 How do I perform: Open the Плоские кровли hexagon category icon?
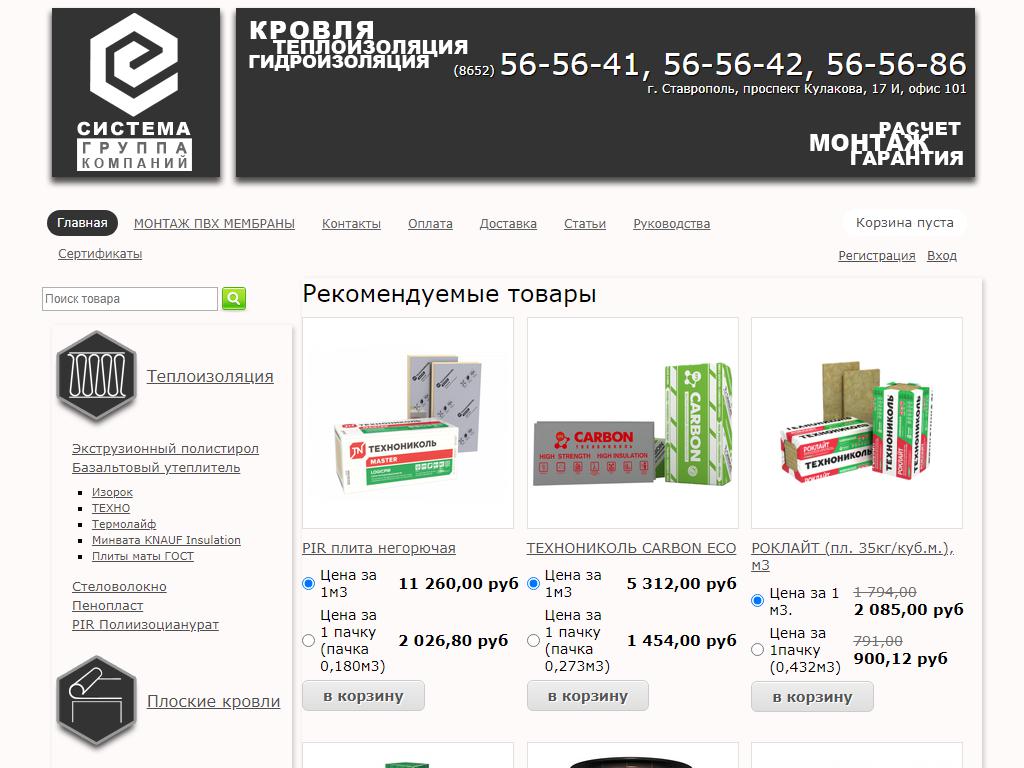[x=96, y=701]
